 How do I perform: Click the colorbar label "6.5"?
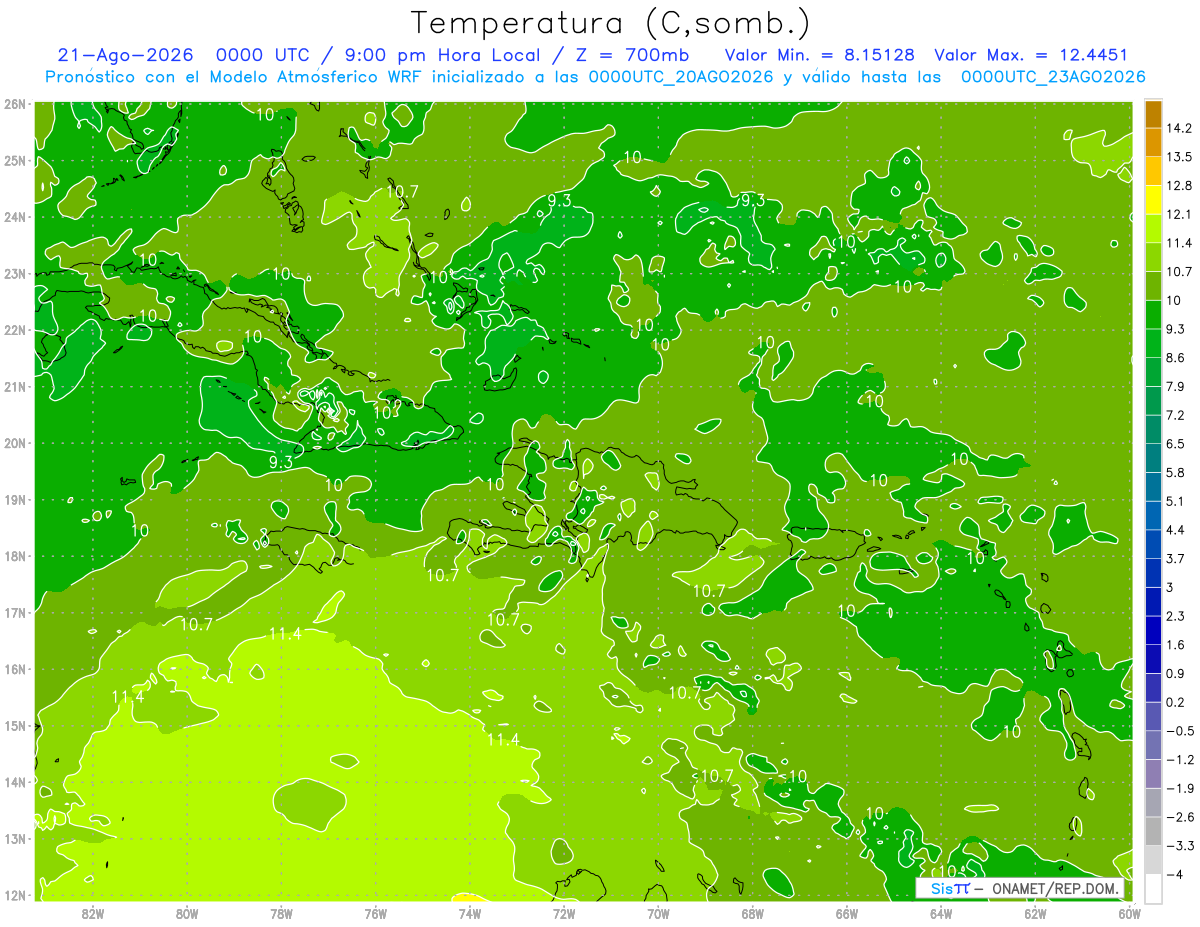[1175, 444]
